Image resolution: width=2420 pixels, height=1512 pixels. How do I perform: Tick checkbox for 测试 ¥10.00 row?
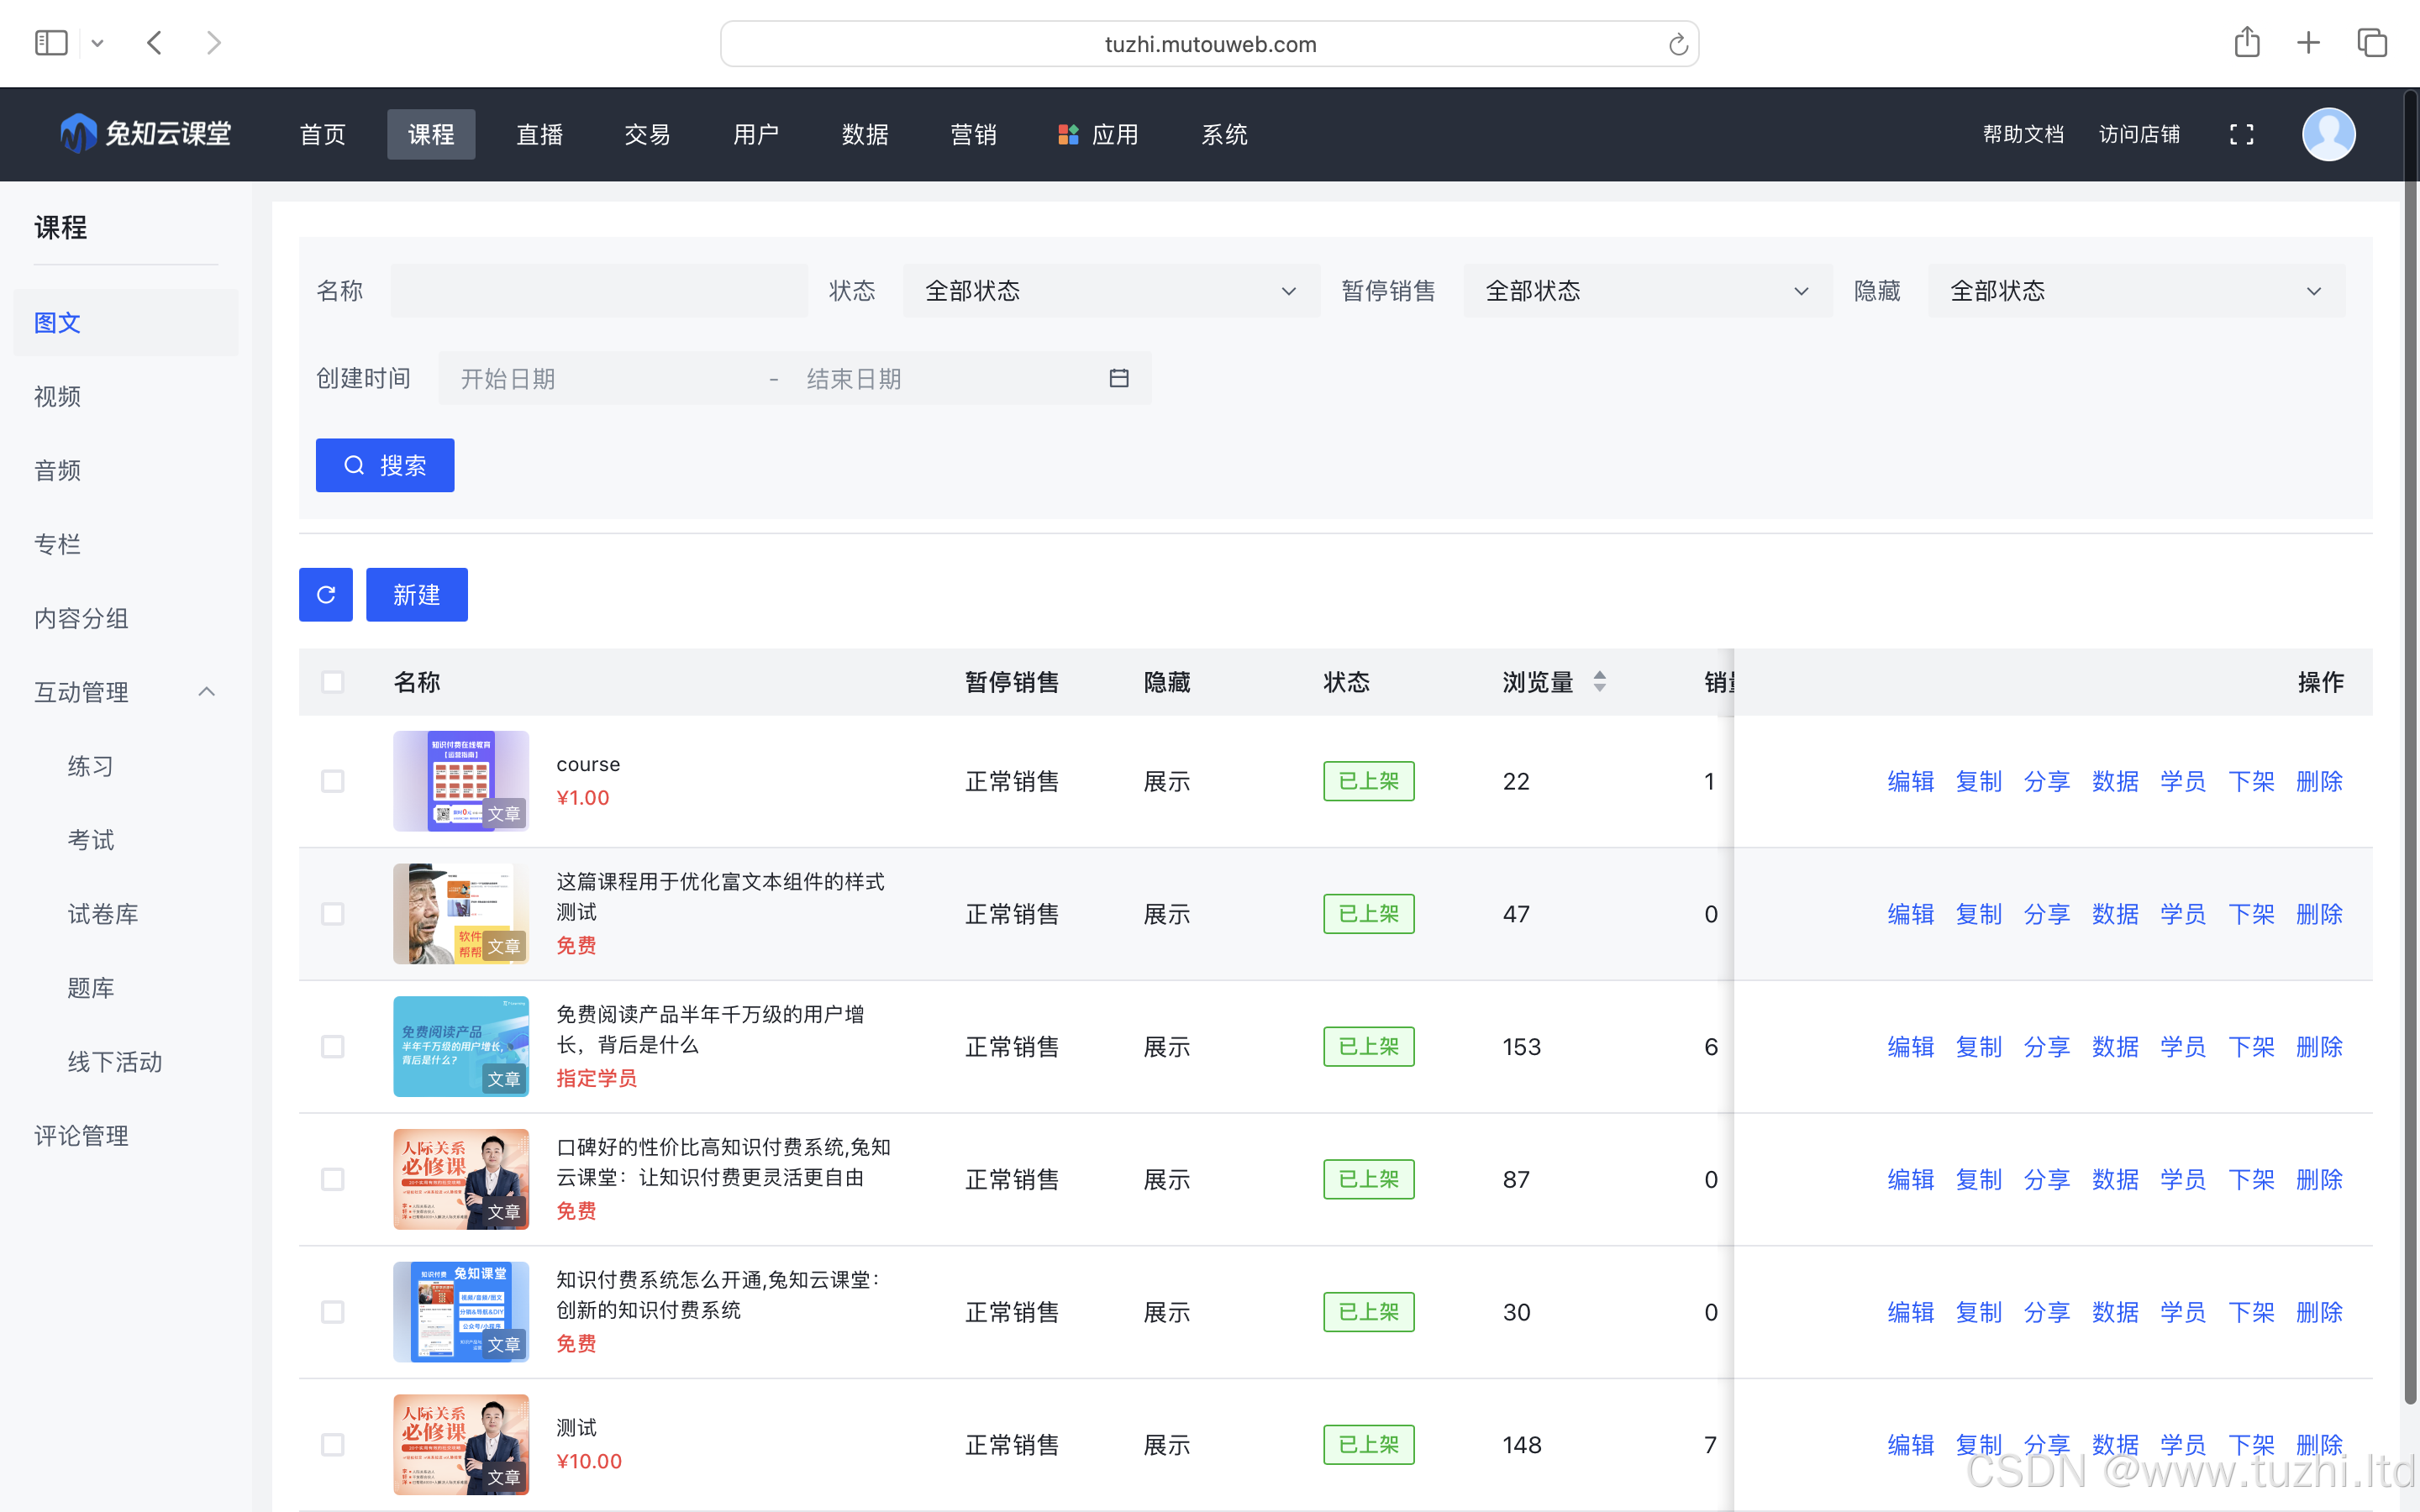(333, 1444)
